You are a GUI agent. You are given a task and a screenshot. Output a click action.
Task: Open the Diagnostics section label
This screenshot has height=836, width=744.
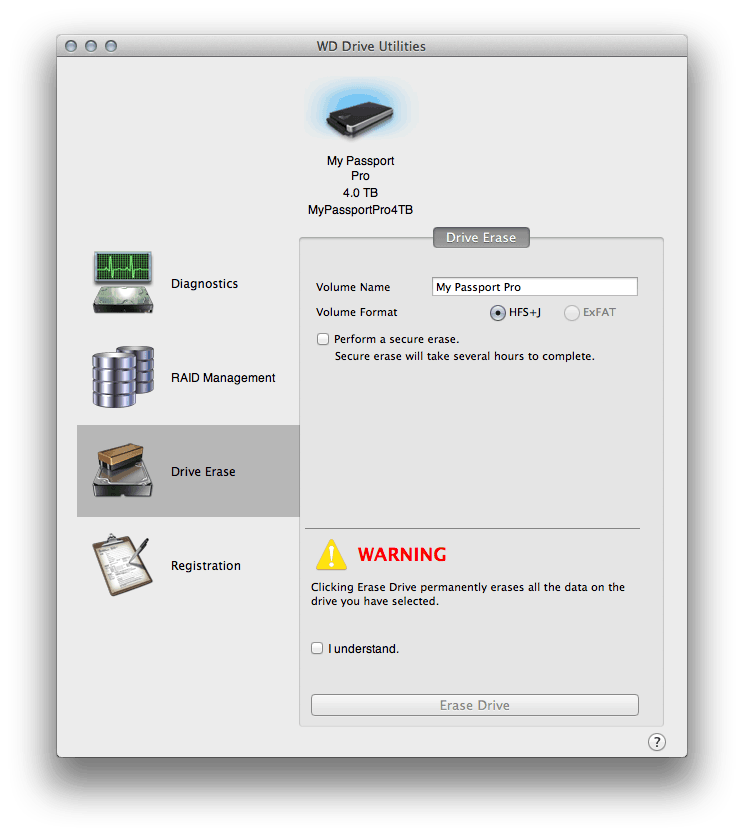204,284
